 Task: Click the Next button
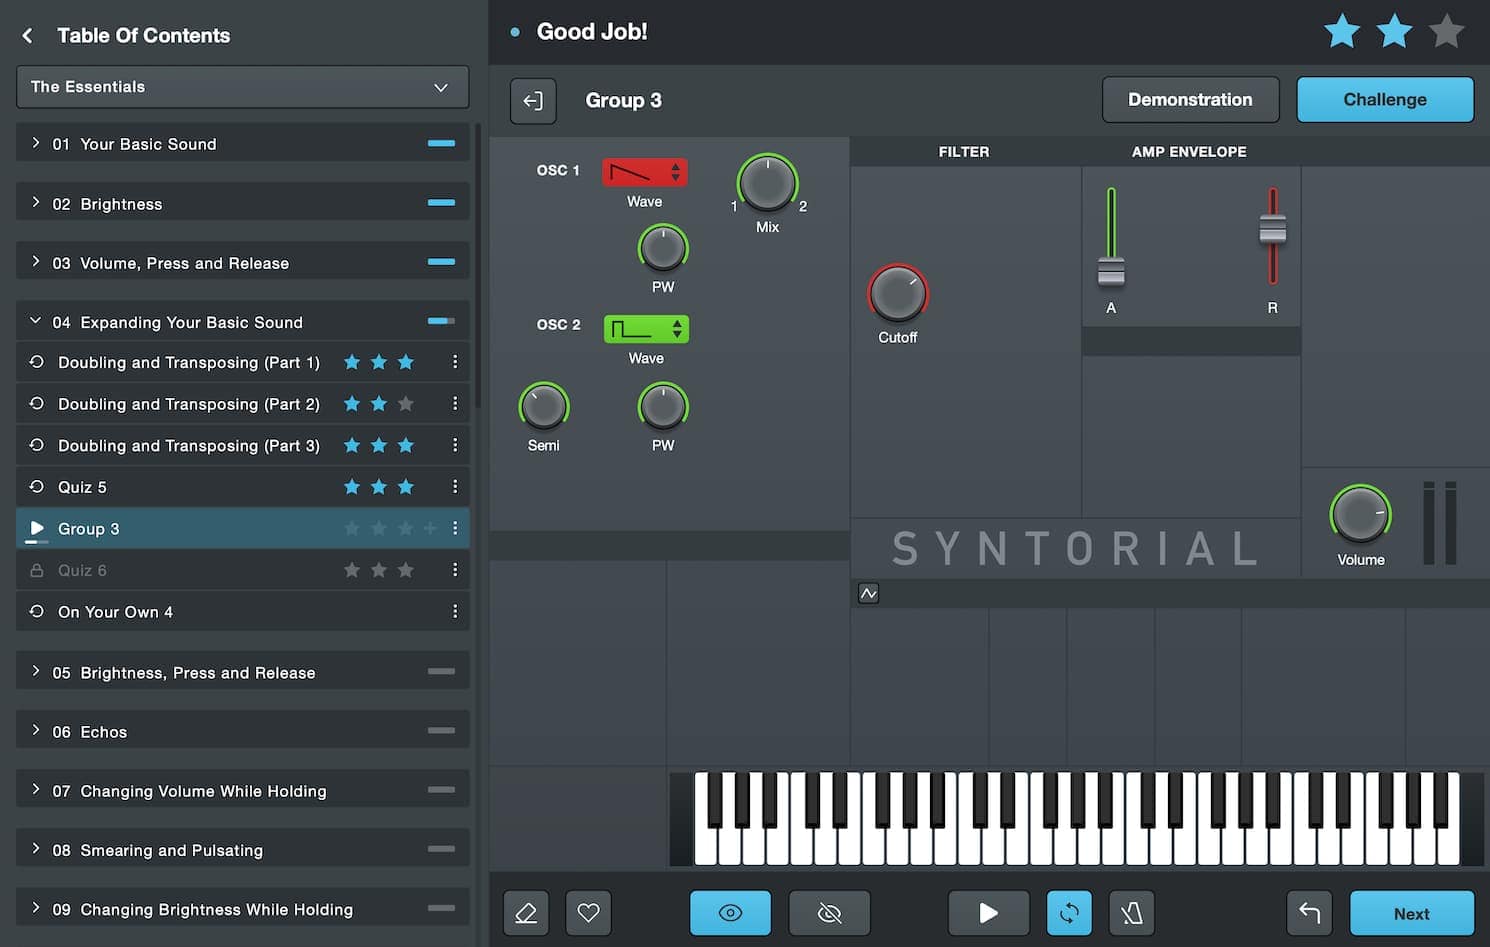(x=1411, y=913)
